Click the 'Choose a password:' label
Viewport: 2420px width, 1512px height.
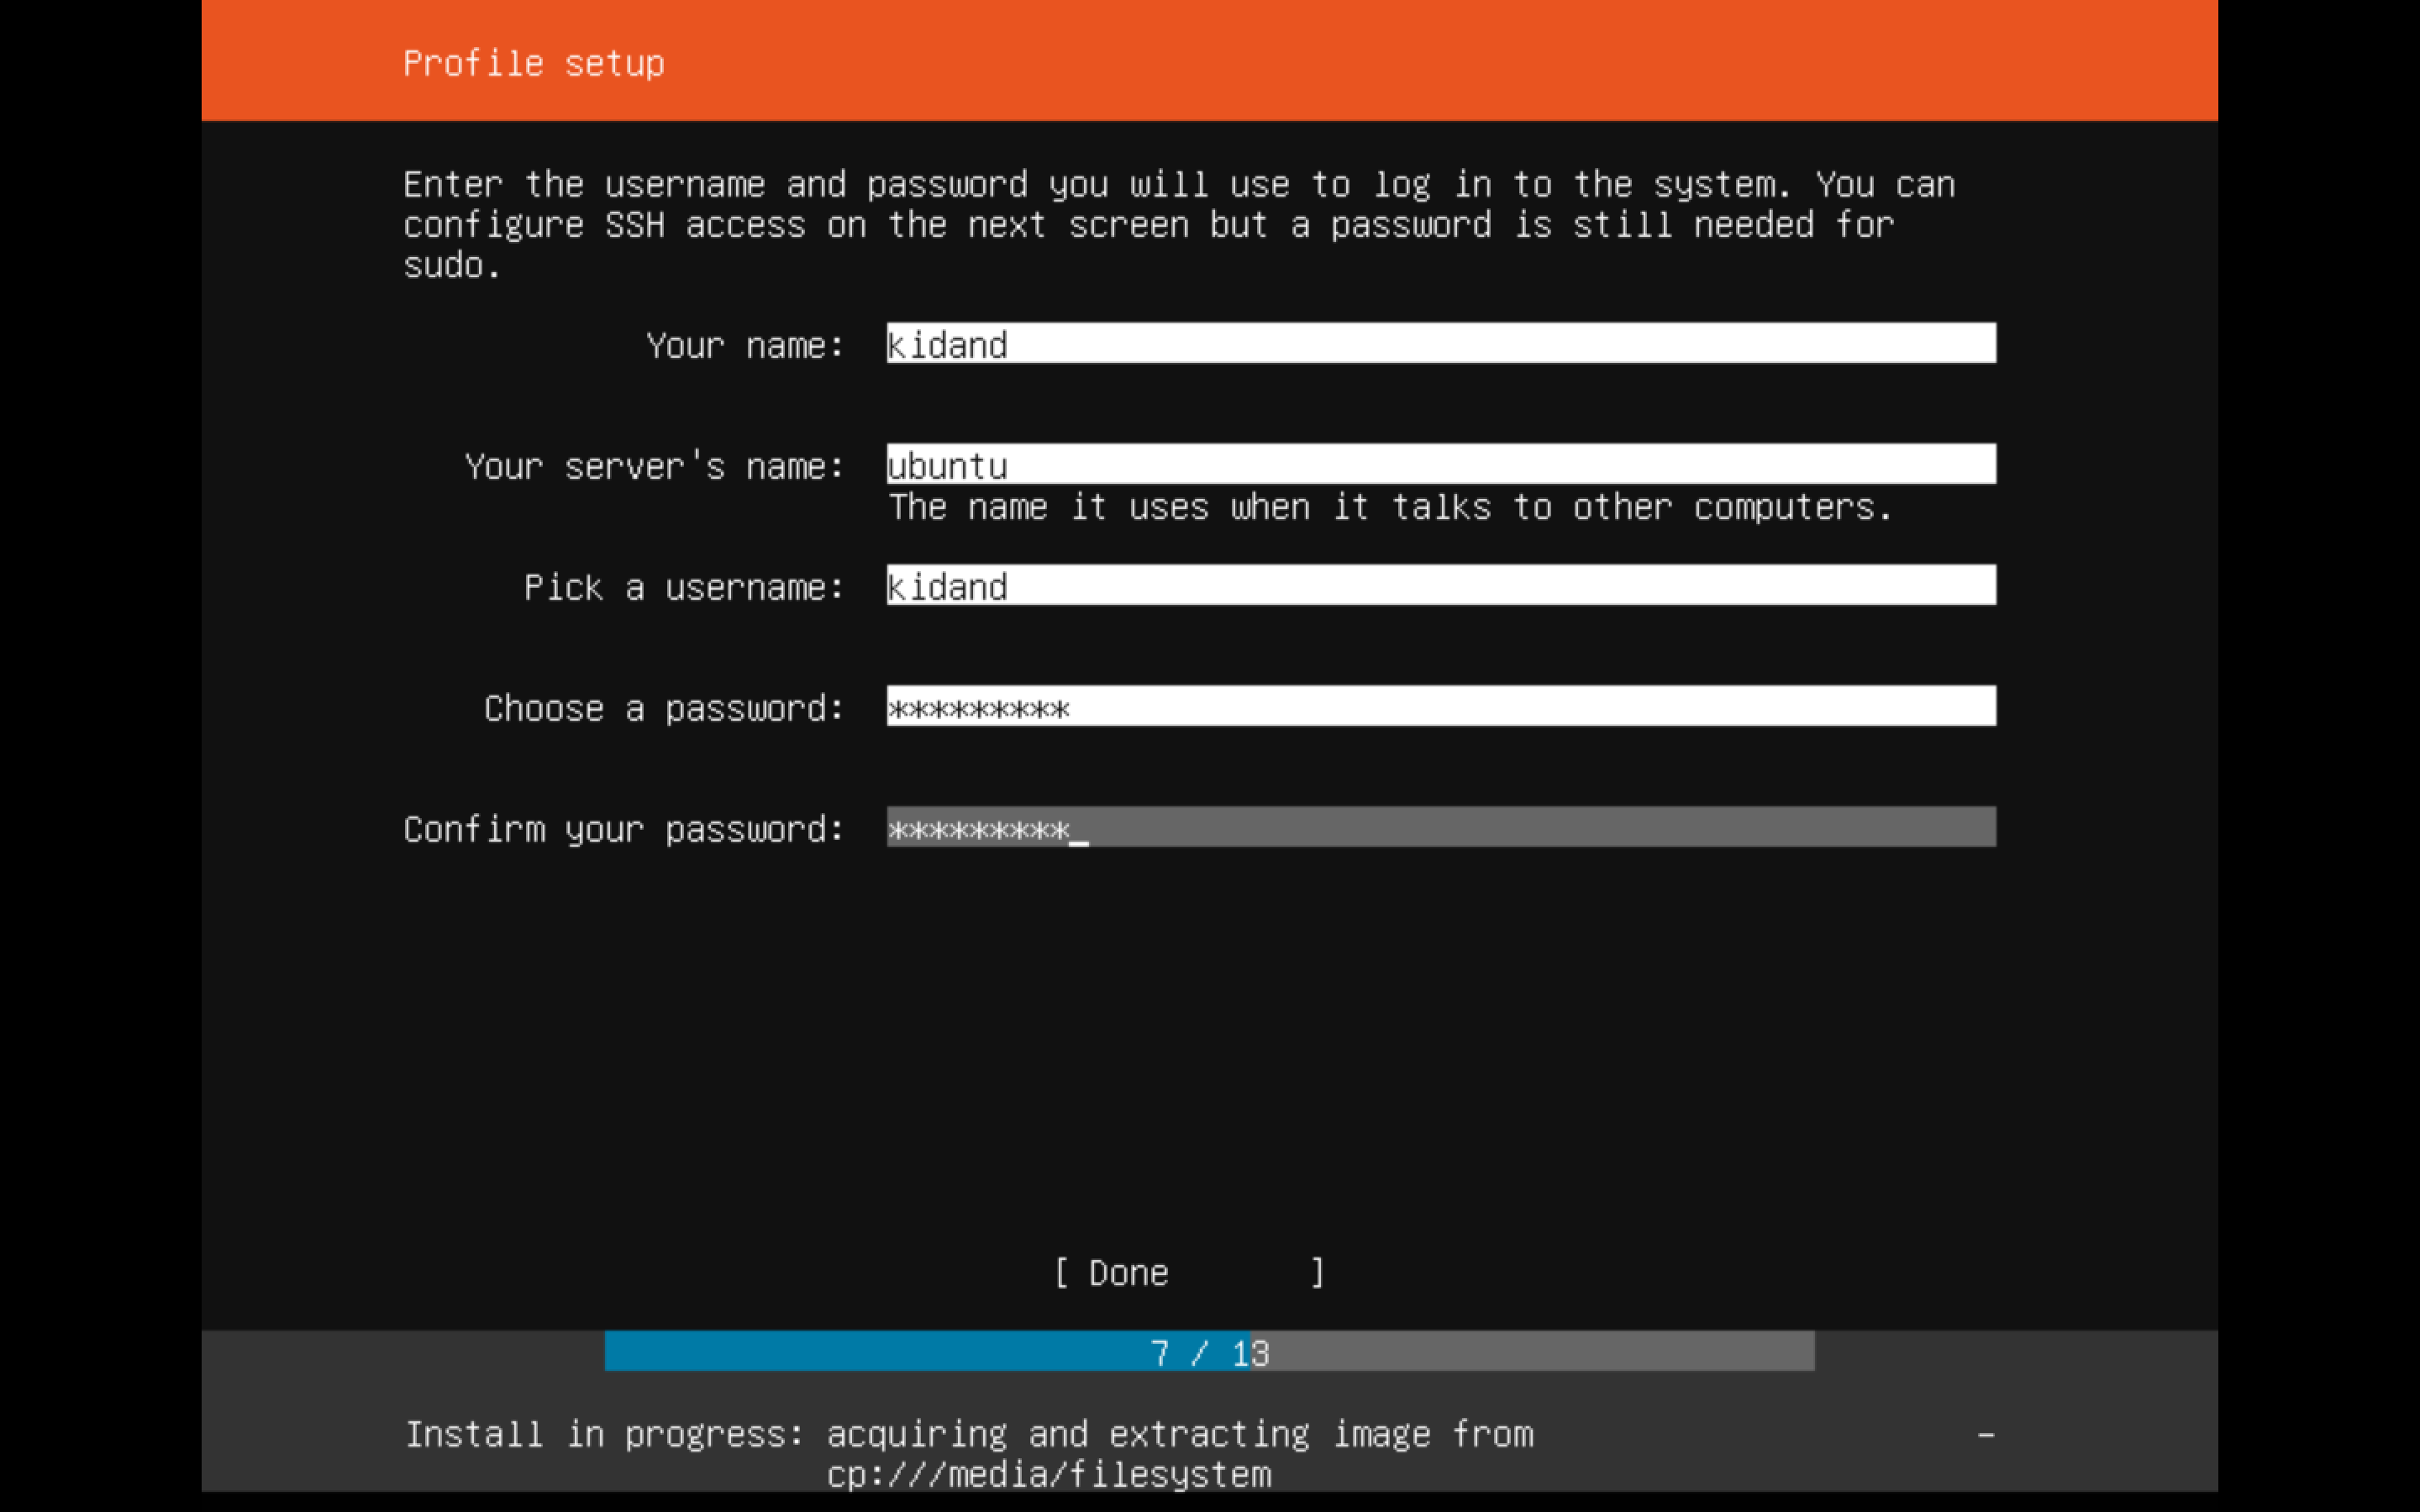[664, 709]
